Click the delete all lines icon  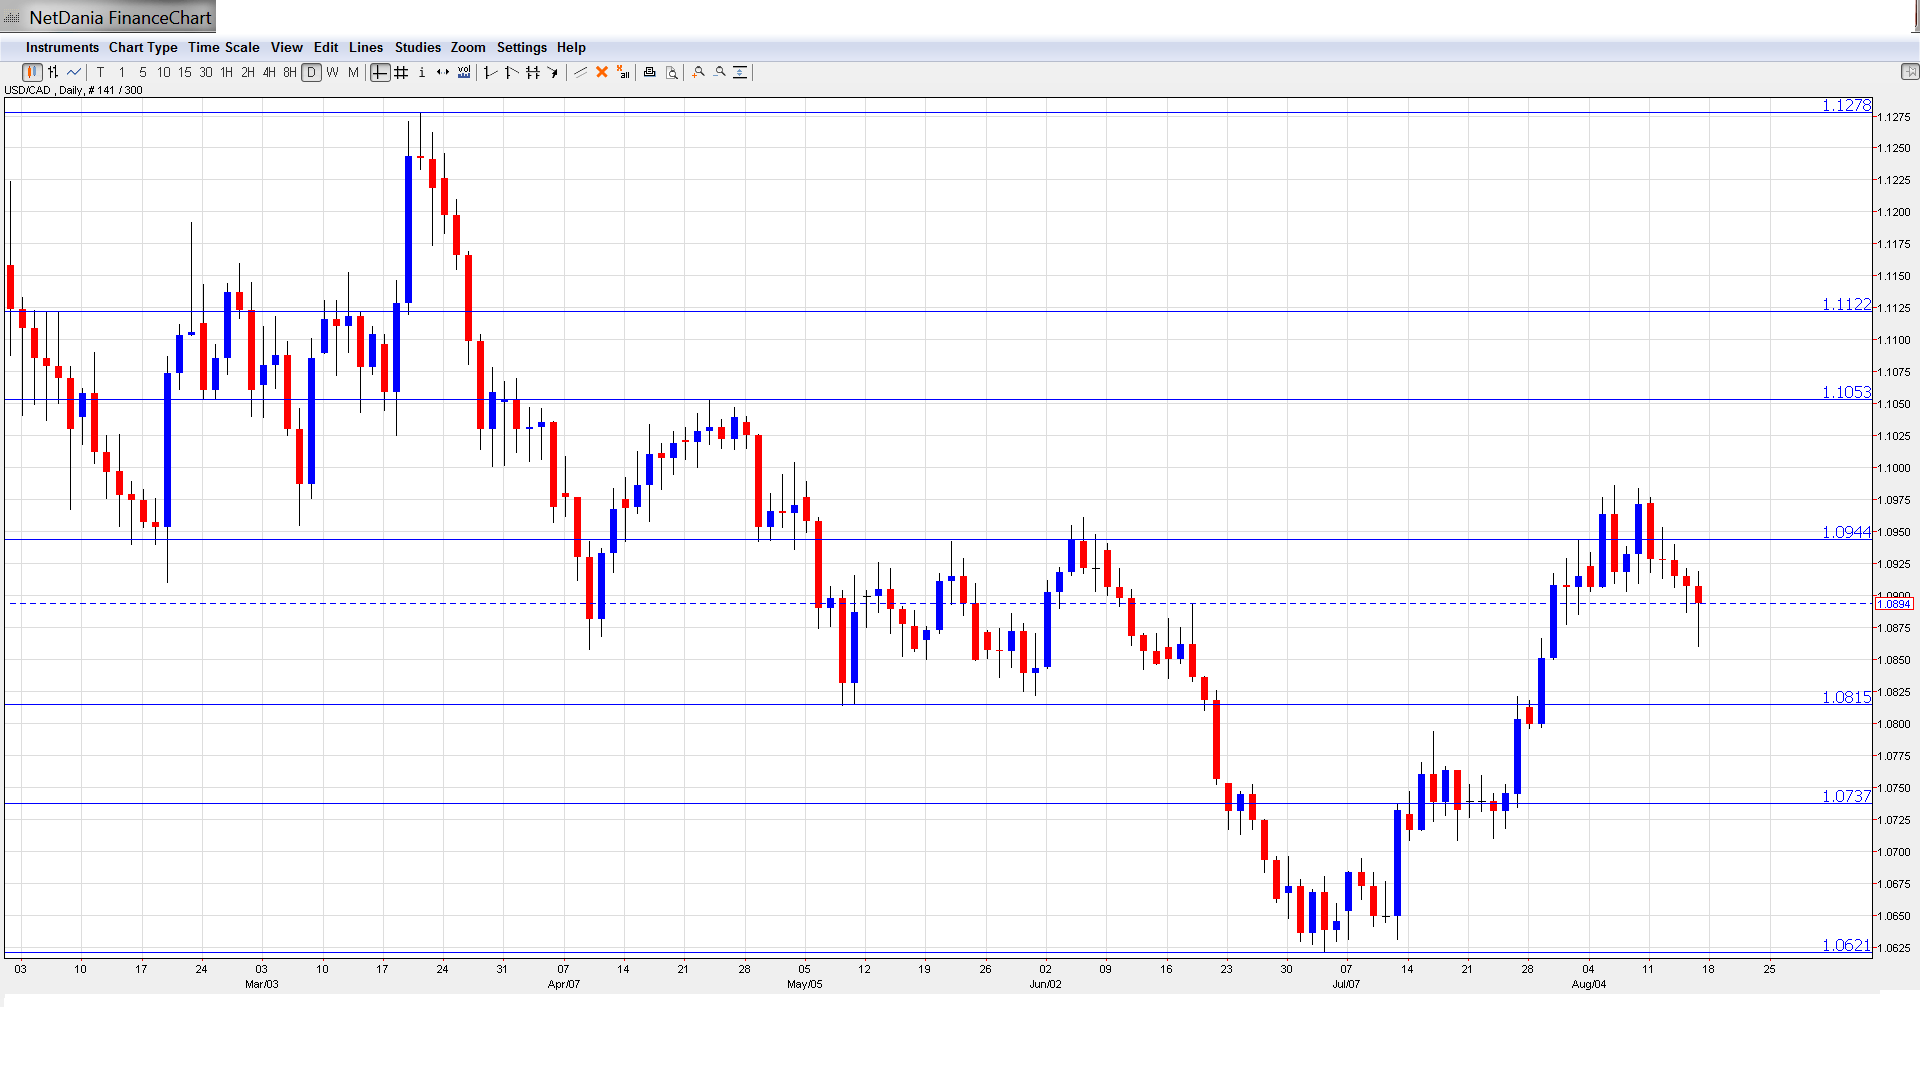coord(623,72)
